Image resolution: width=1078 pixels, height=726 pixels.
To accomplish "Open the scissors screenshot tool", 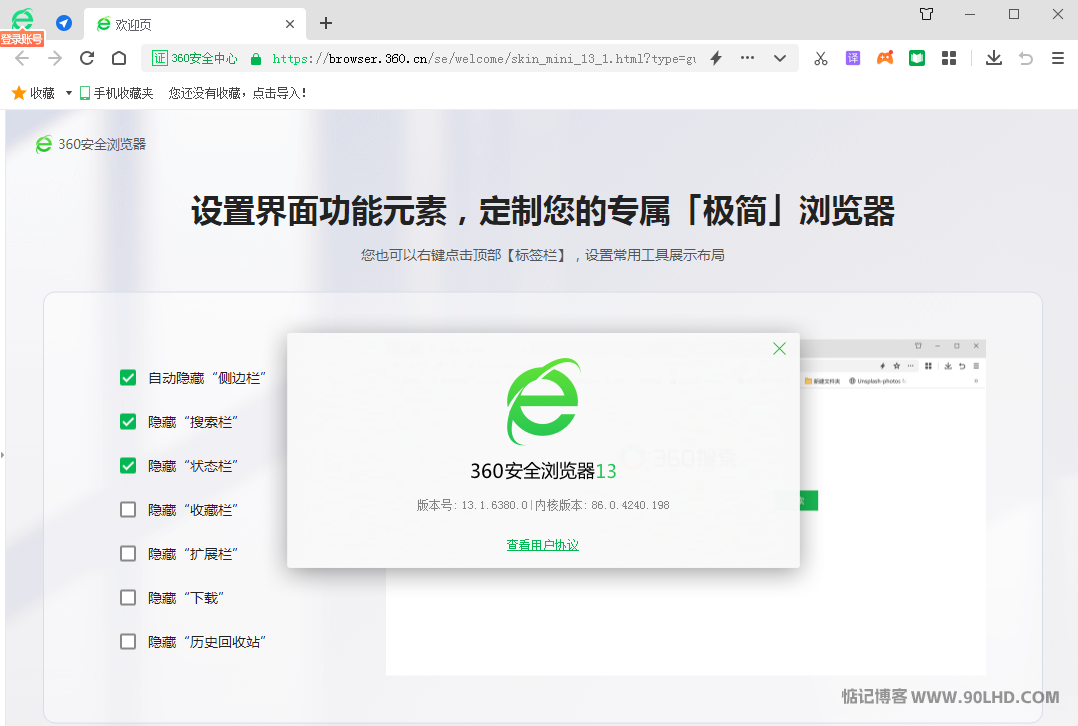I will pyautogui.click(x=821, y=58).
